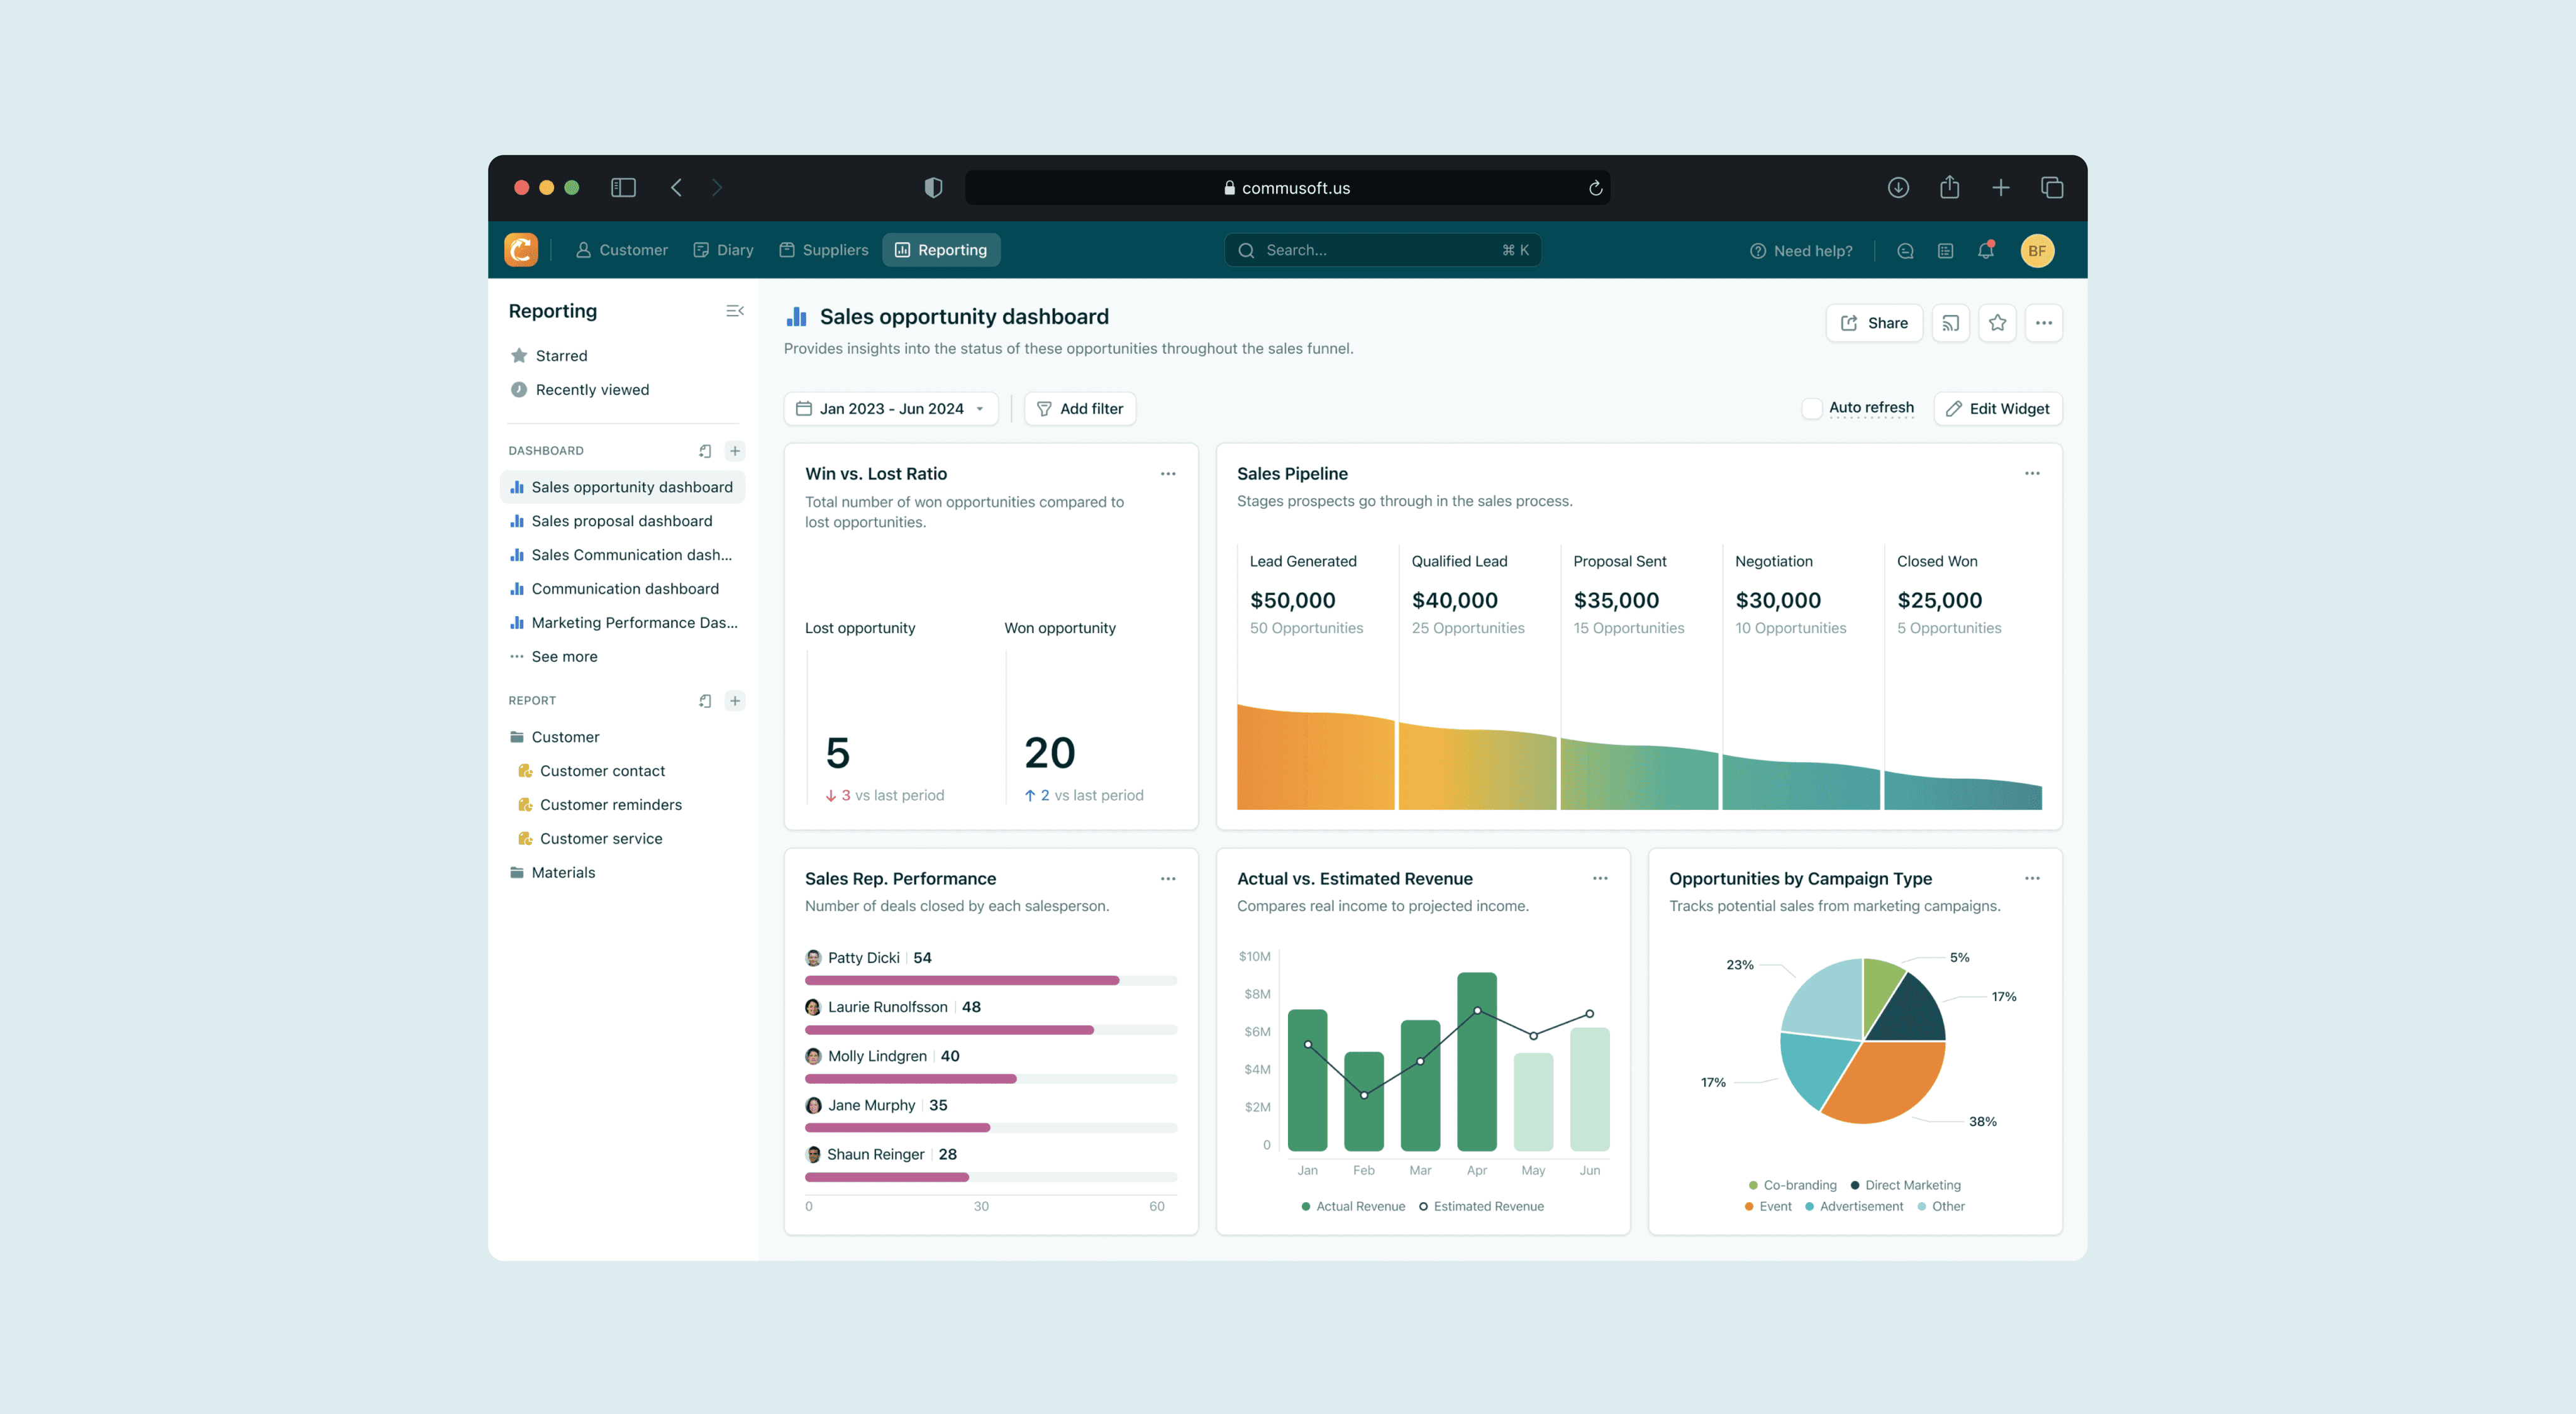Select the Sales proposal dashboard
The height and width of the screenshot is (1414, 2576).
coord(621,520)
